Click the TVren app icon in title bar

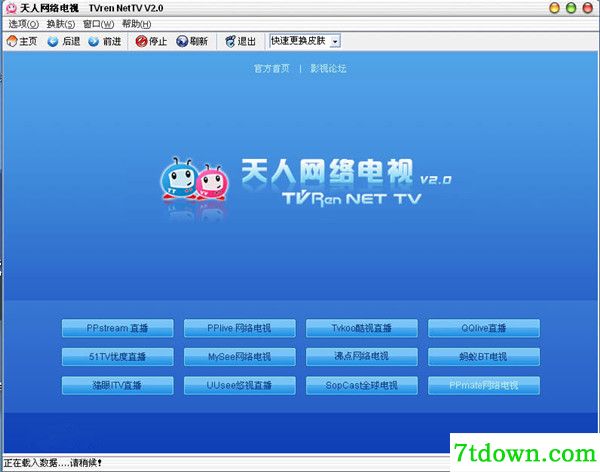tap(11, 8)
